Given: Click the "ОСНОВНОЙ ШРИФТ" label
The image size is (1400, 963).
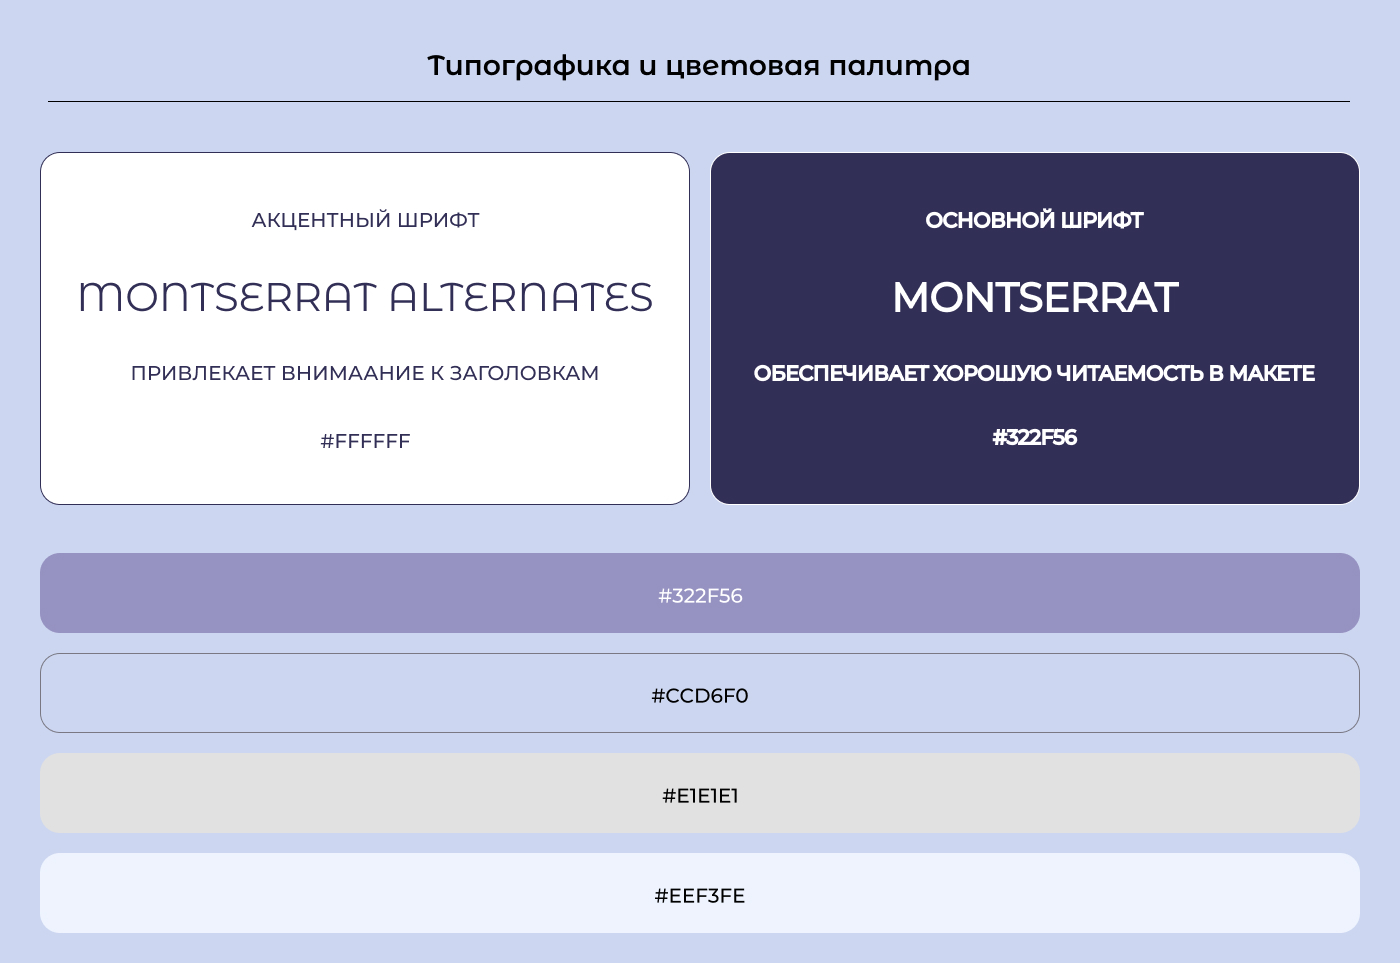Looking at the screenshot, I should 1035,220.
